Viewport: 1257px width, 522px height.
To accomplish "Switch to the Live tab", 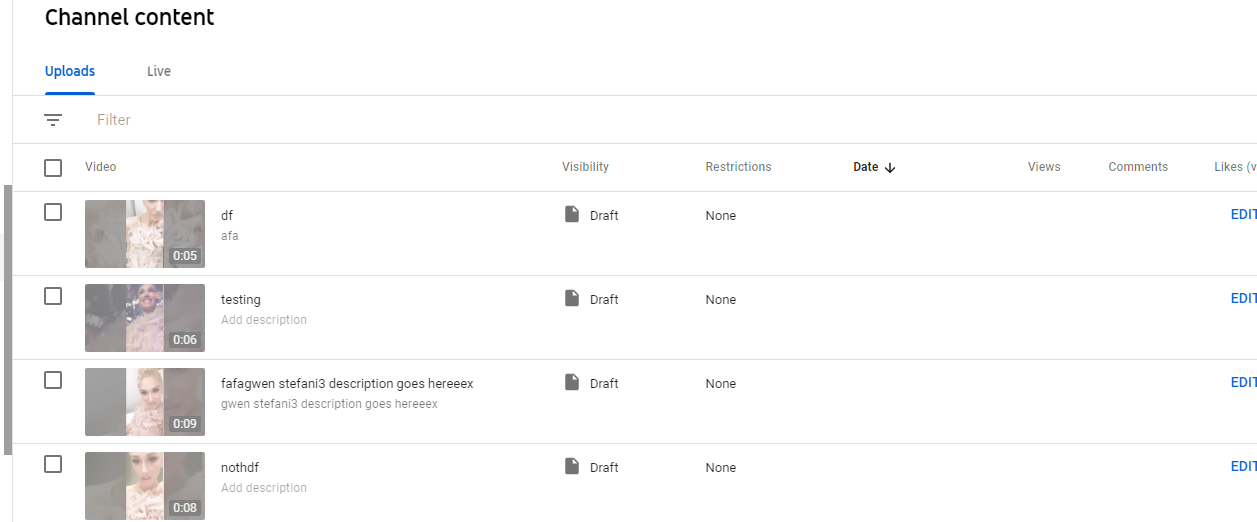I will tap(159, 71).
